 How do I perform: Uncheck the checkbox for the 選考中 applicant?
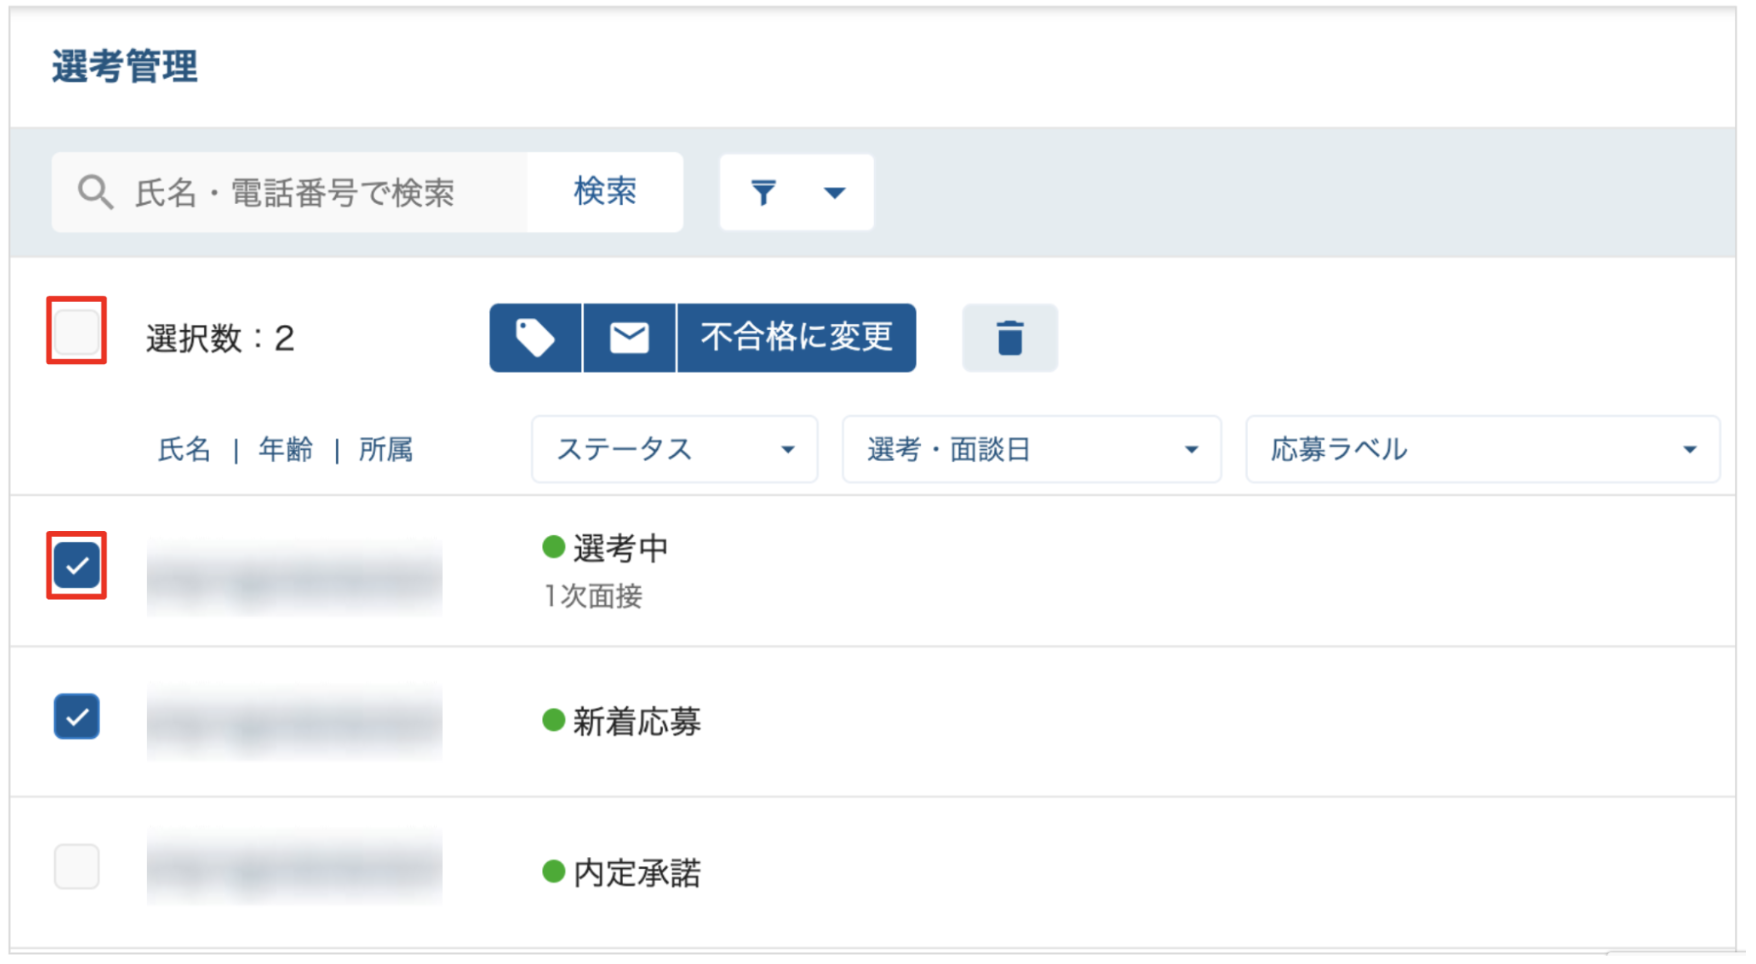[x=77, y=566]
